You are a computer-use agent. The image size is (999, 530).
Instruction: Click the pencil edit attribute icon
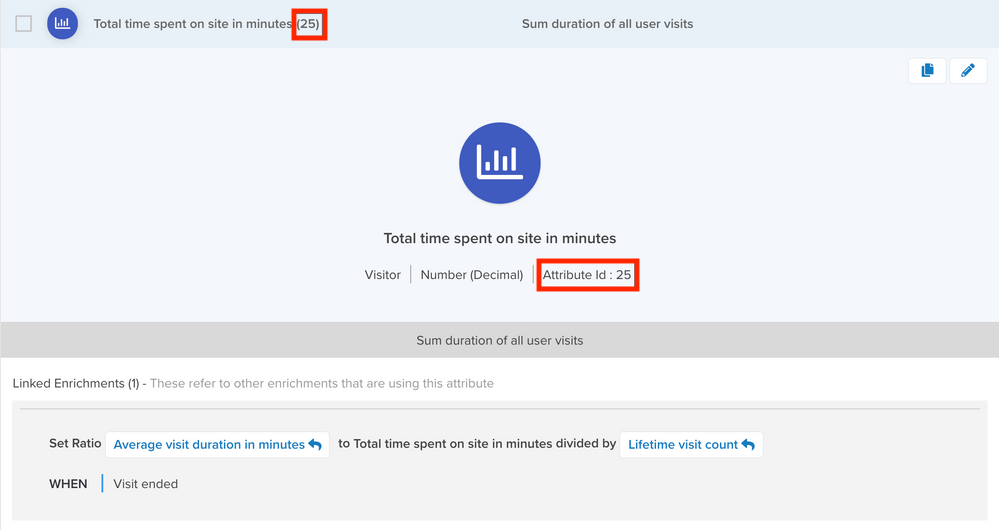click(x=967, y=70)
